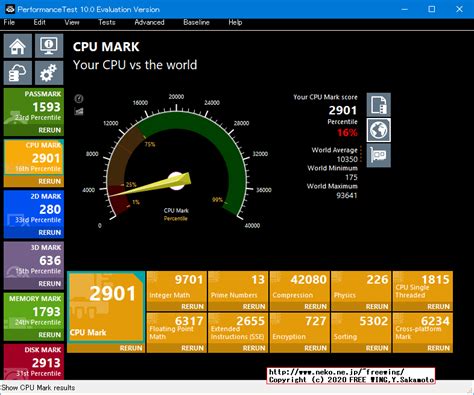Rerun the Encryption test

[x=315, y=348]
